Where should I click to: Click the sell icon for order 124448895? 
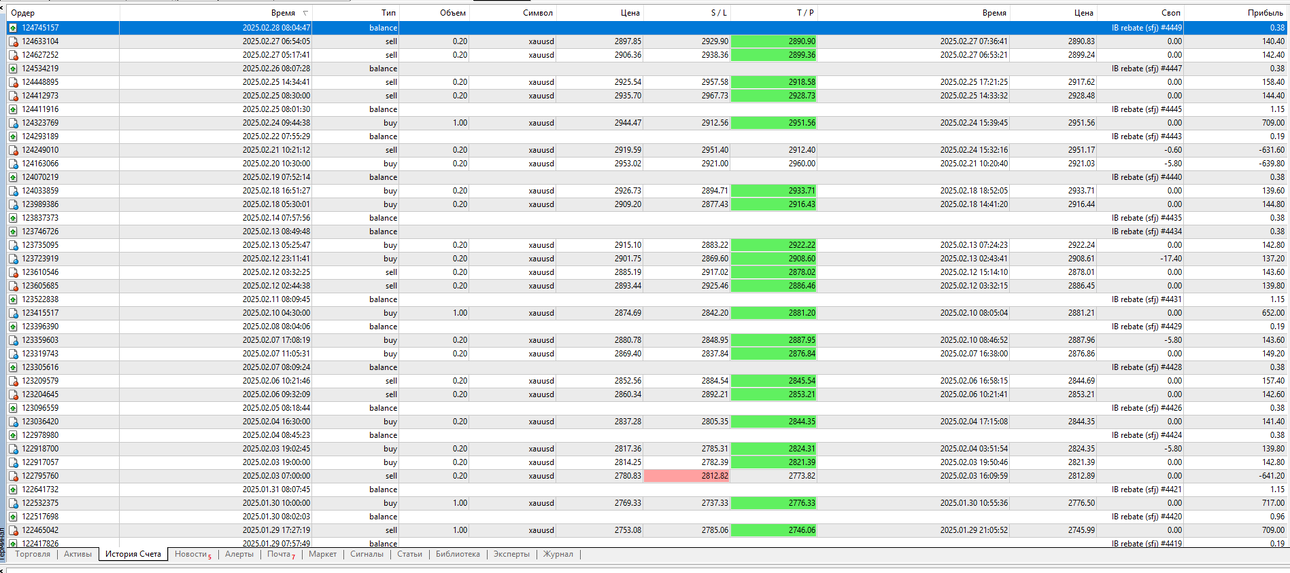point(13,82)
